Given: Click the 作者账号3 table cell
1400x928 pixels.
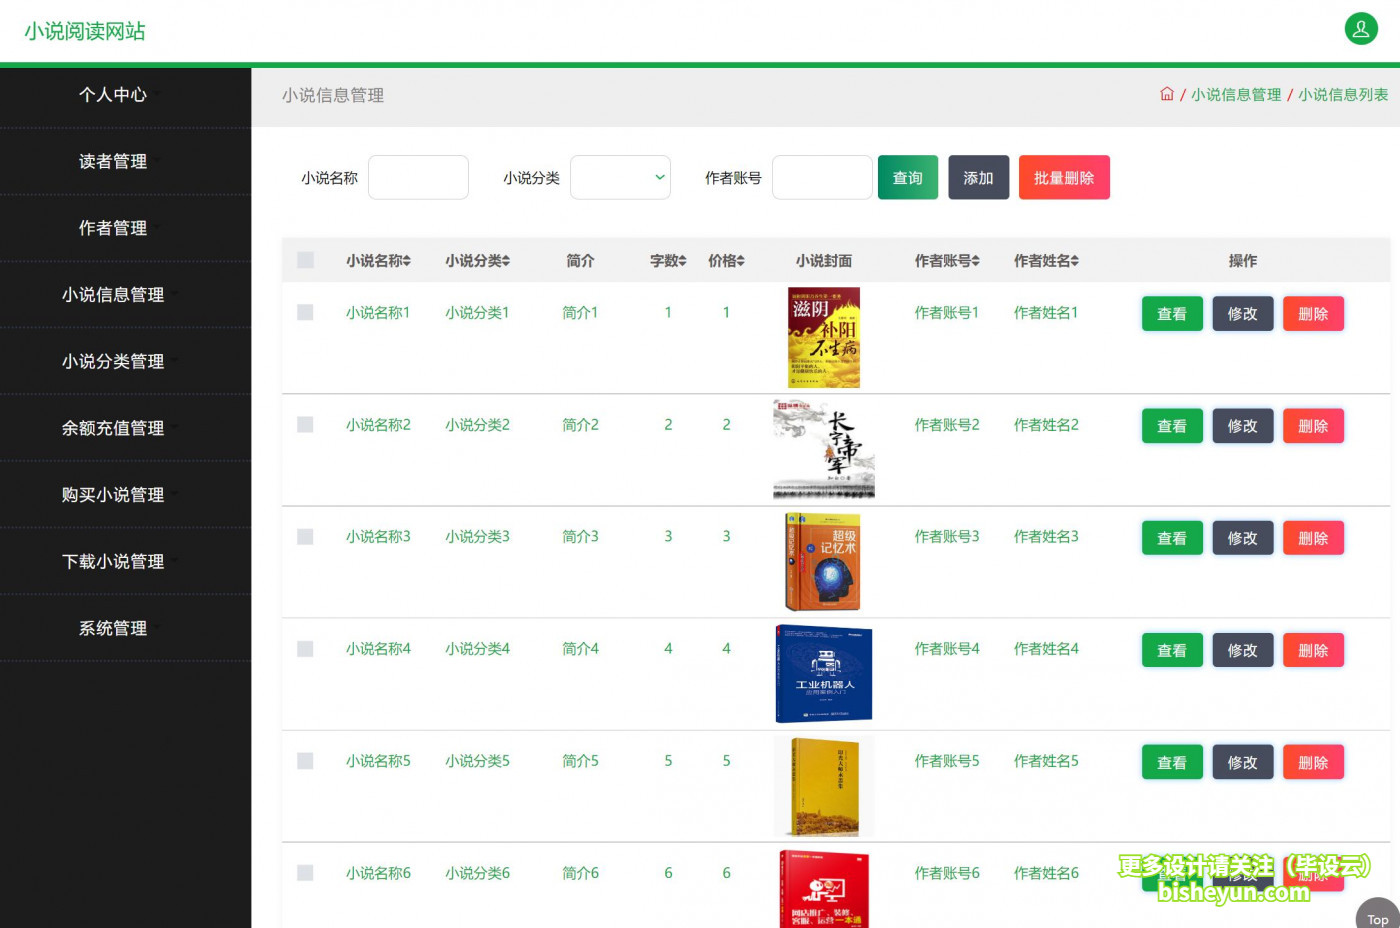Looking at the screenshot, I should click(x=947, y=536).
